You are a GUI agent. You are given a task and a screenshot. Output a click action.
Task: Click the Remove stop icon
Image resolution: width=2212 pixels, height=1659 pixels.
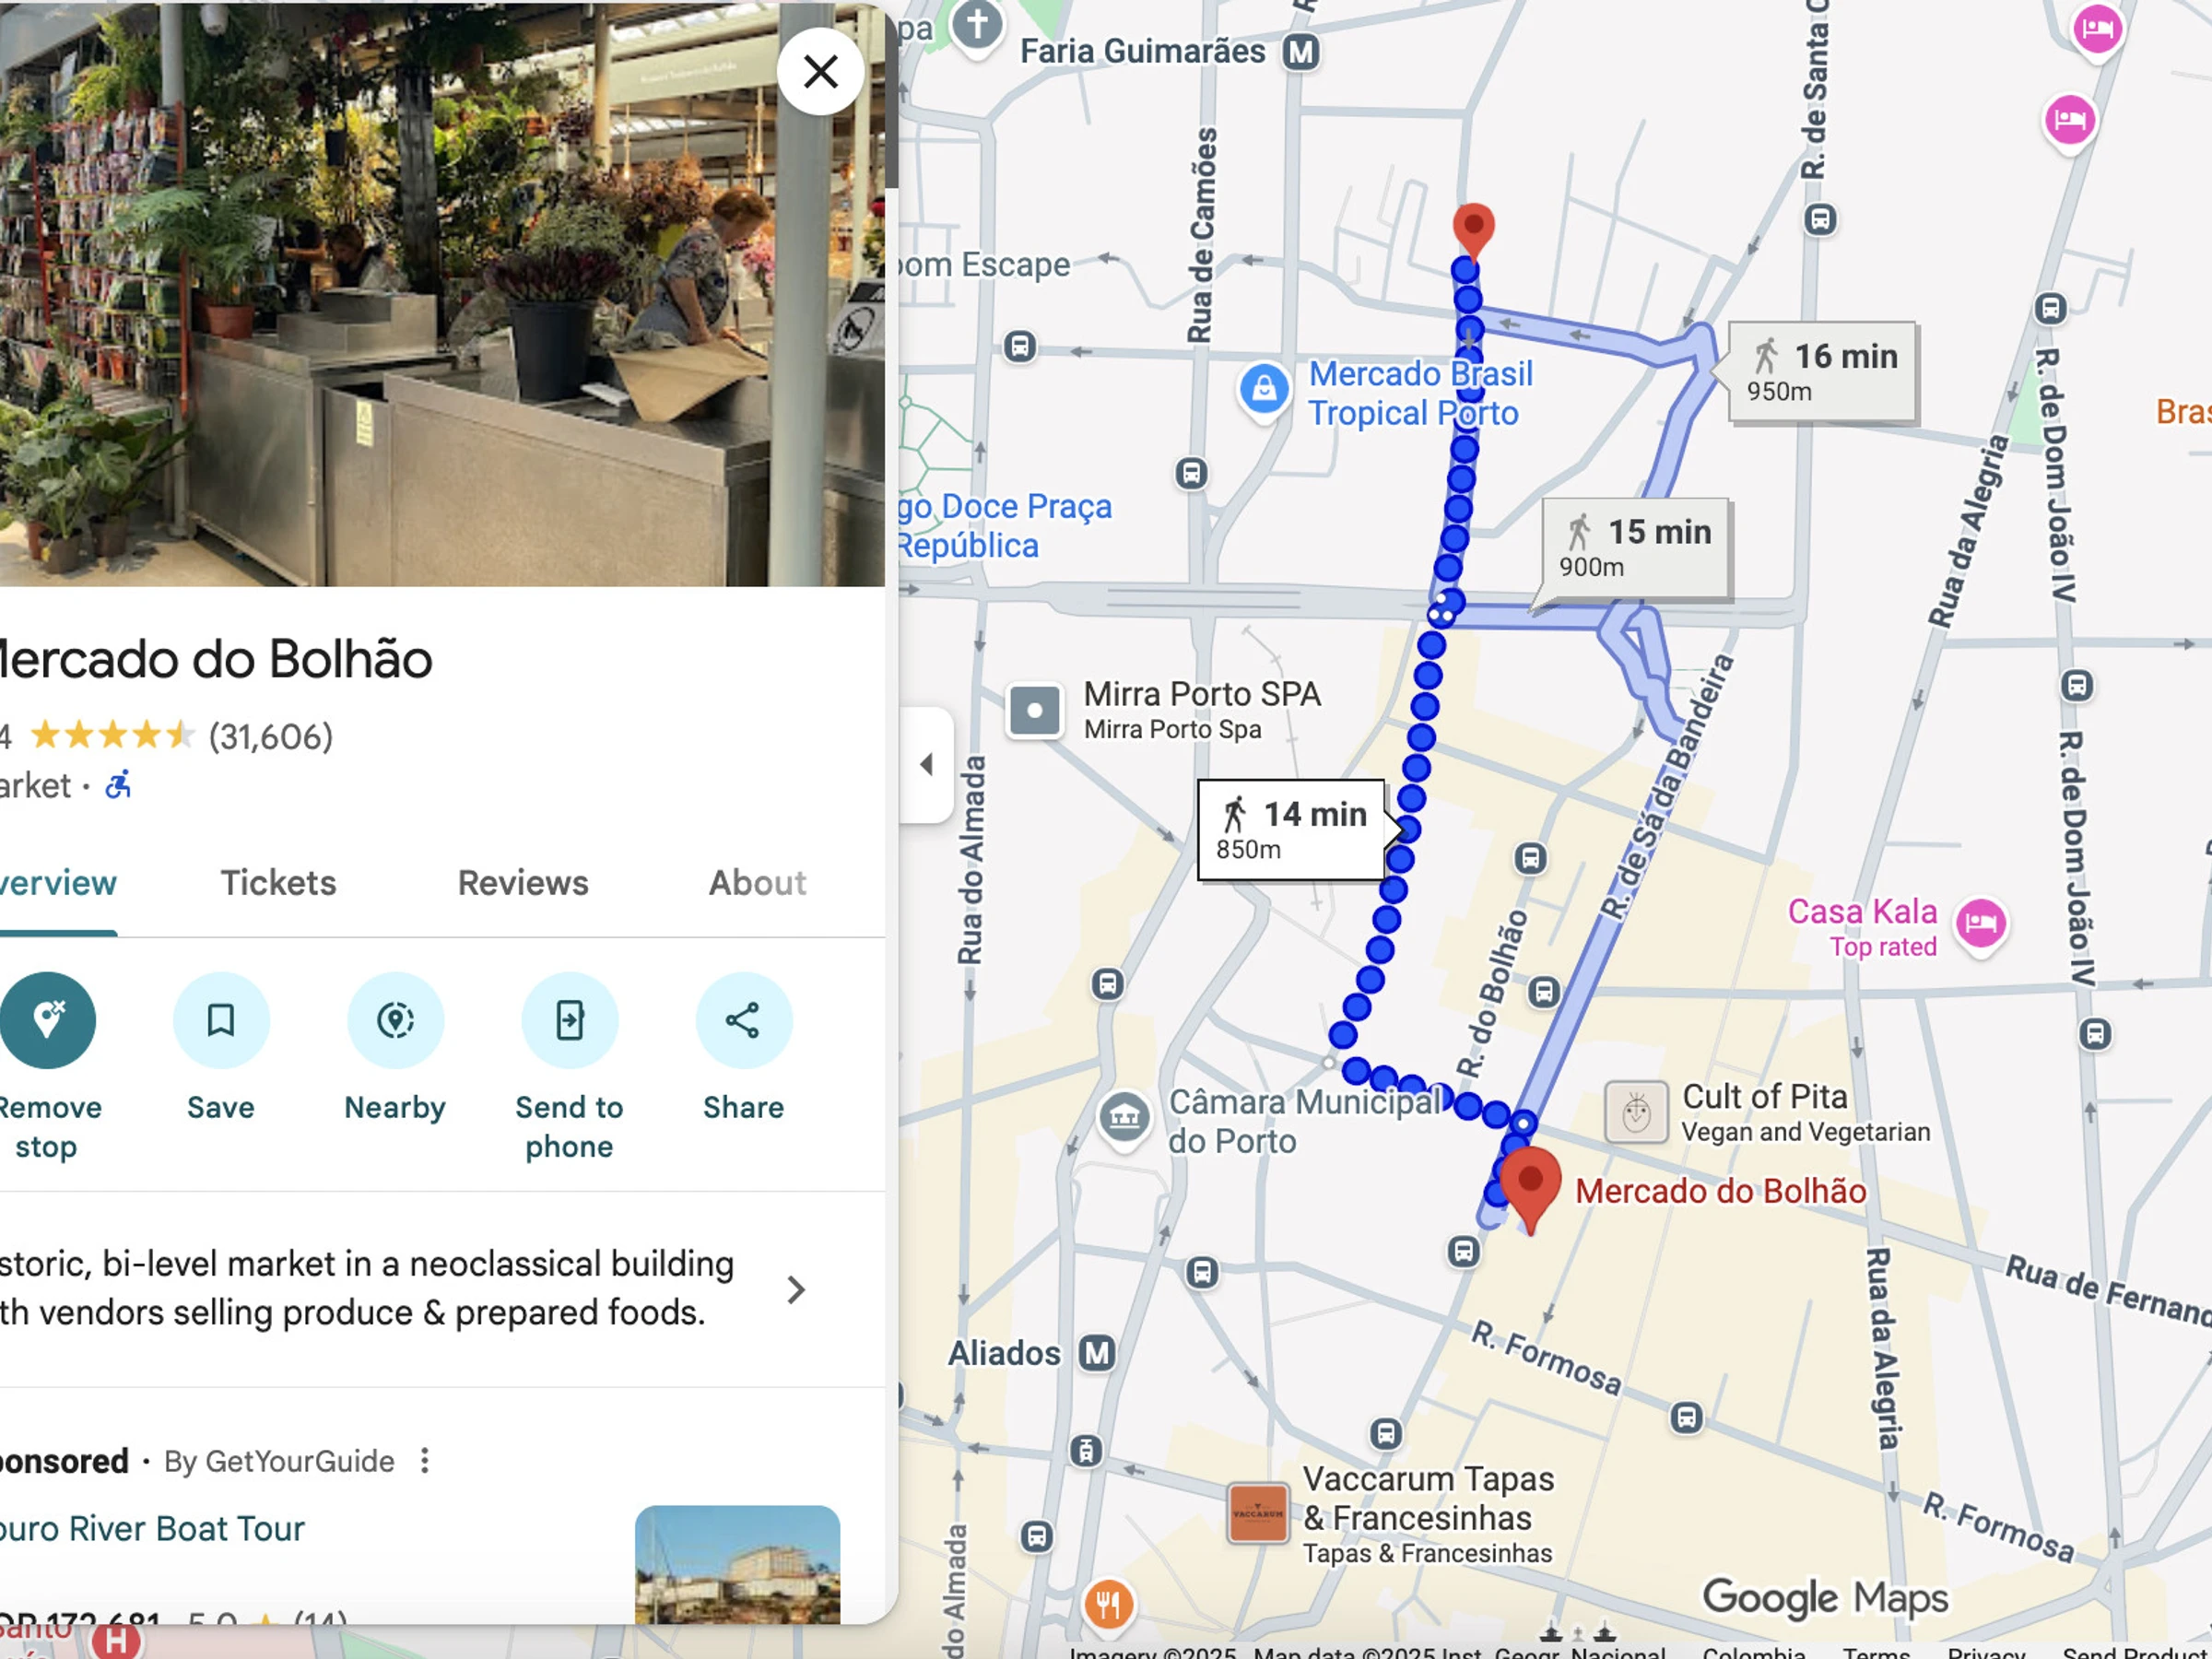pyautogui.click(x=46, y=1020)
